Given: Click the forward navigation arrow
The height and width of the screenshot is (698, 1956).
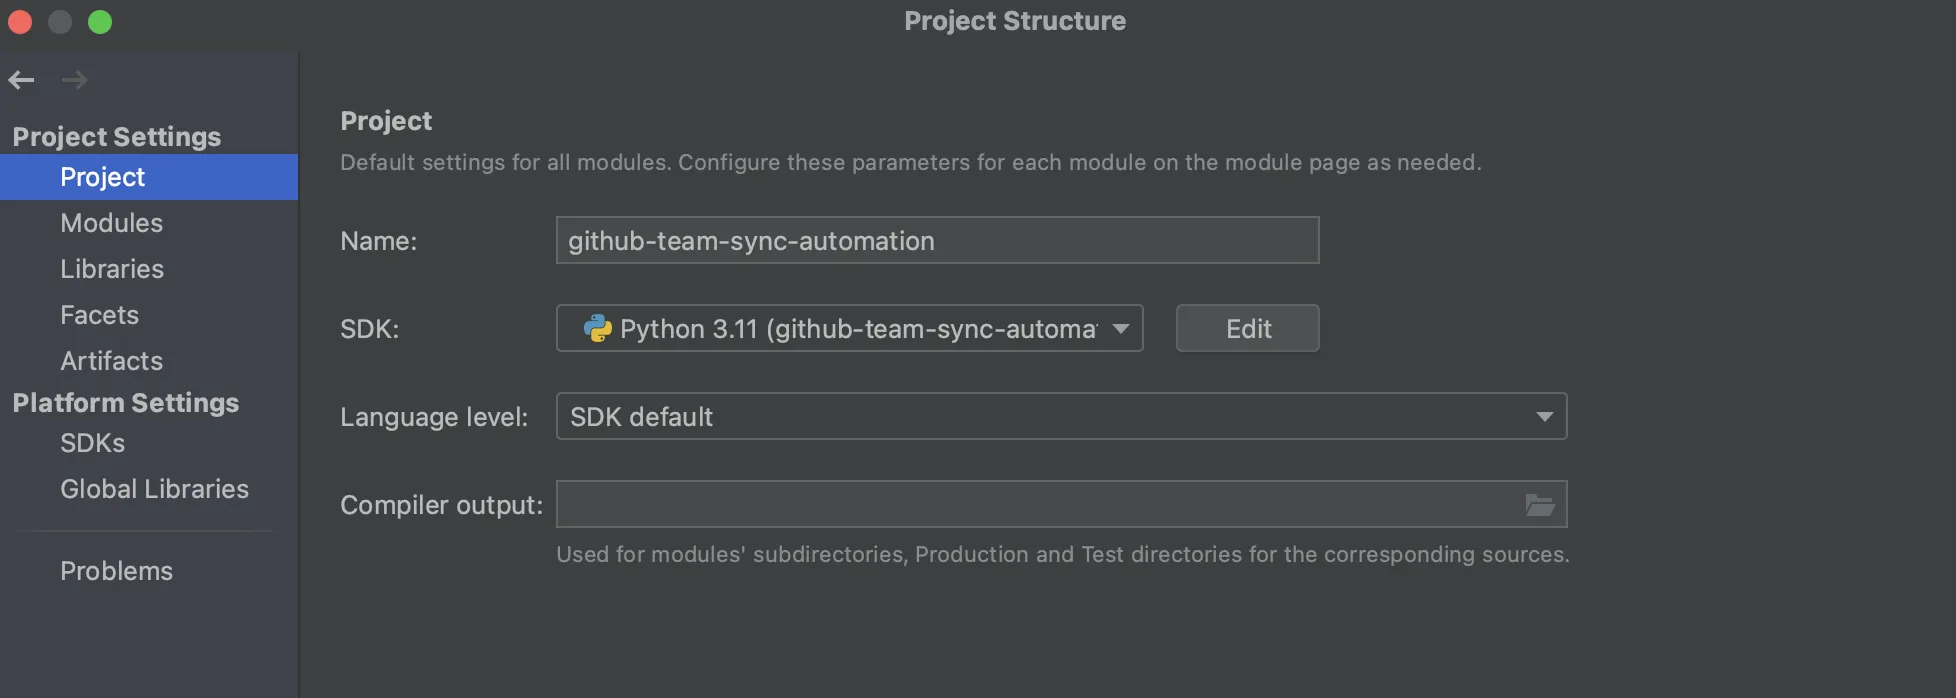Looking at the screenshot, I should 74,80.
